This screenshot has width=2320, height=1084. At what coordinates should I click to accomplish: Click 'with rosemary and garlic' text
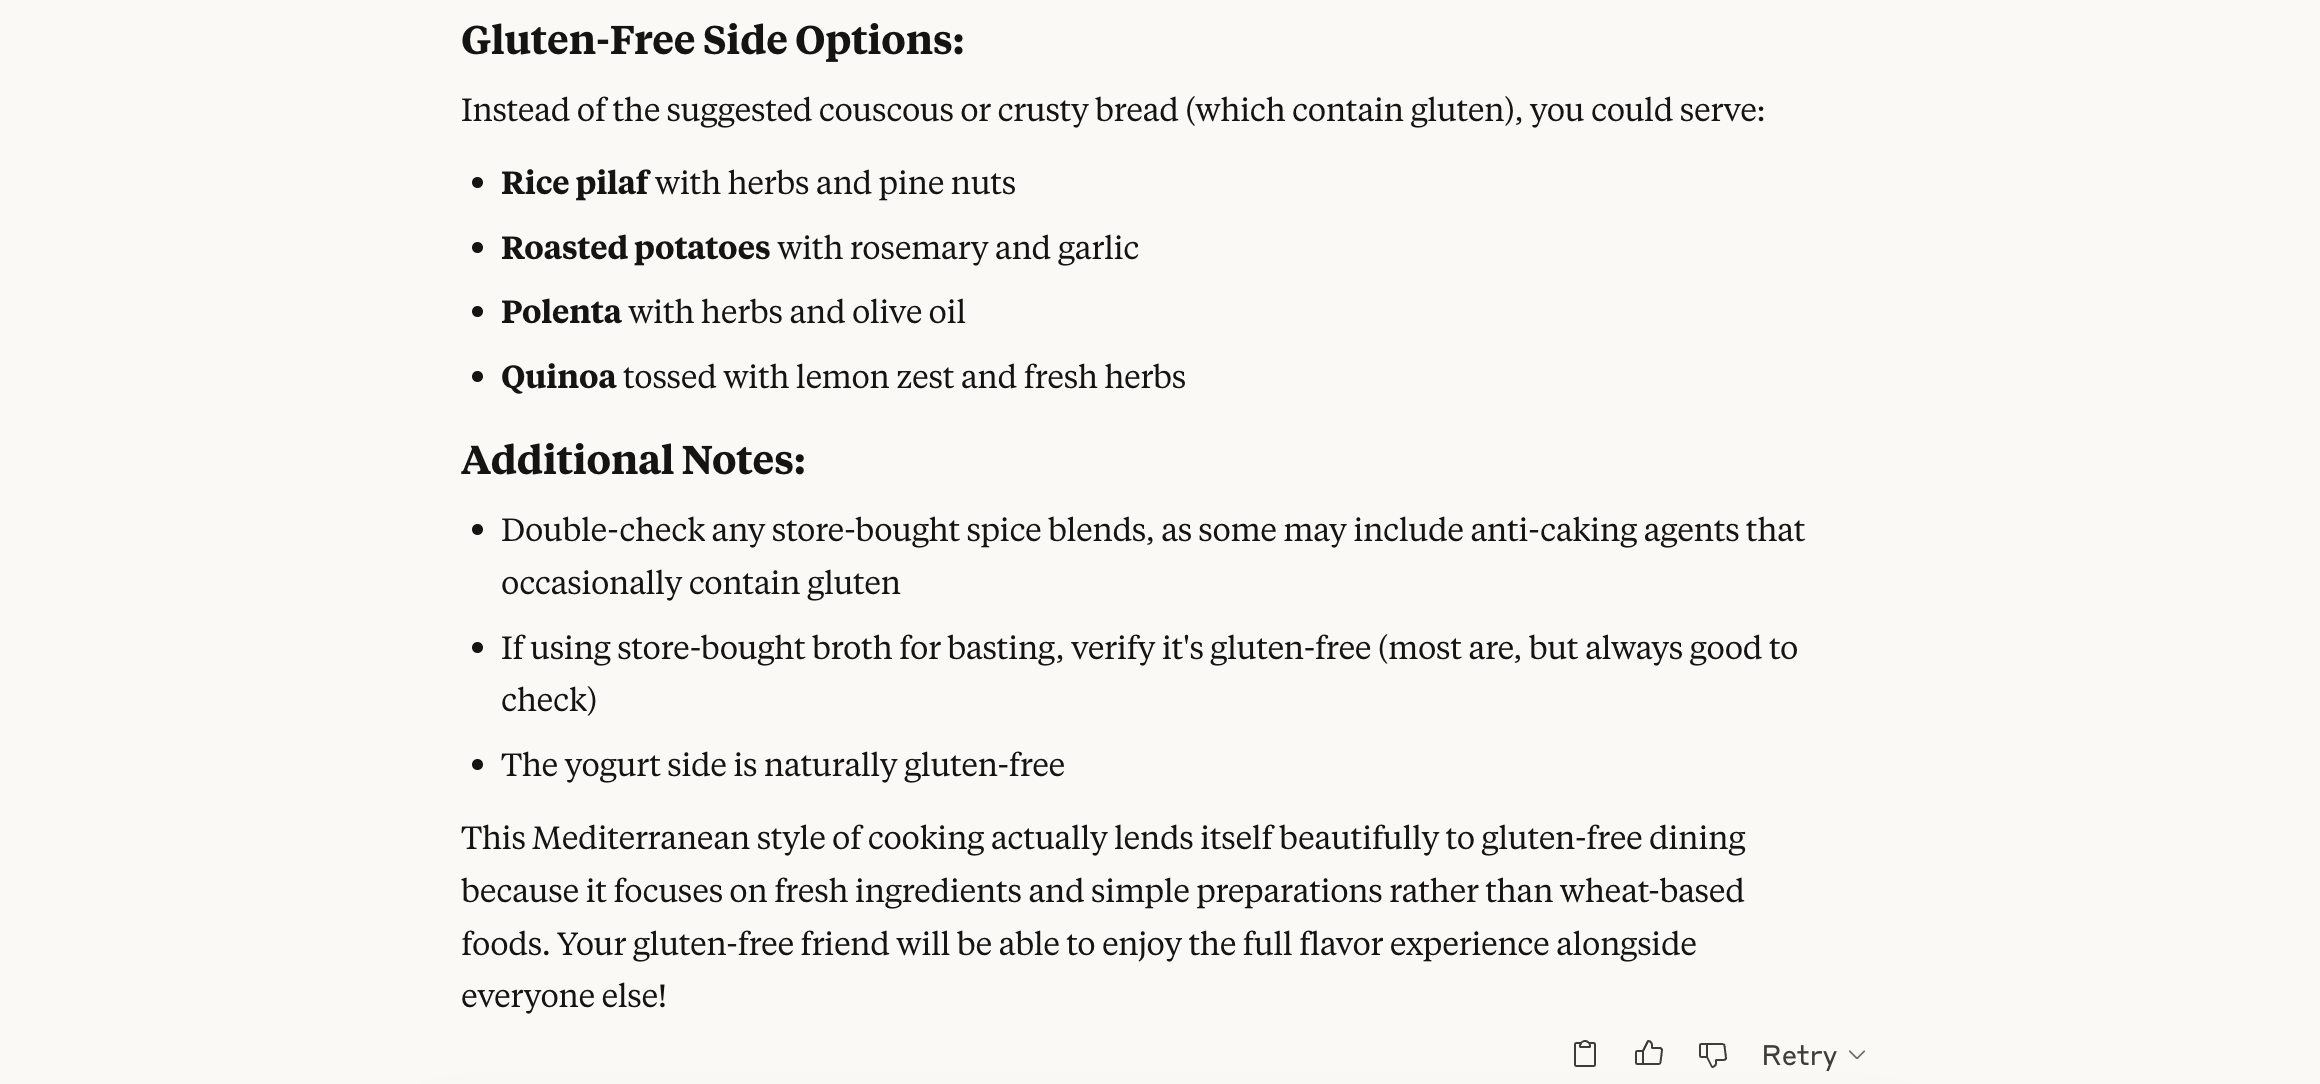pyautogui.click(x=958, y=247)
